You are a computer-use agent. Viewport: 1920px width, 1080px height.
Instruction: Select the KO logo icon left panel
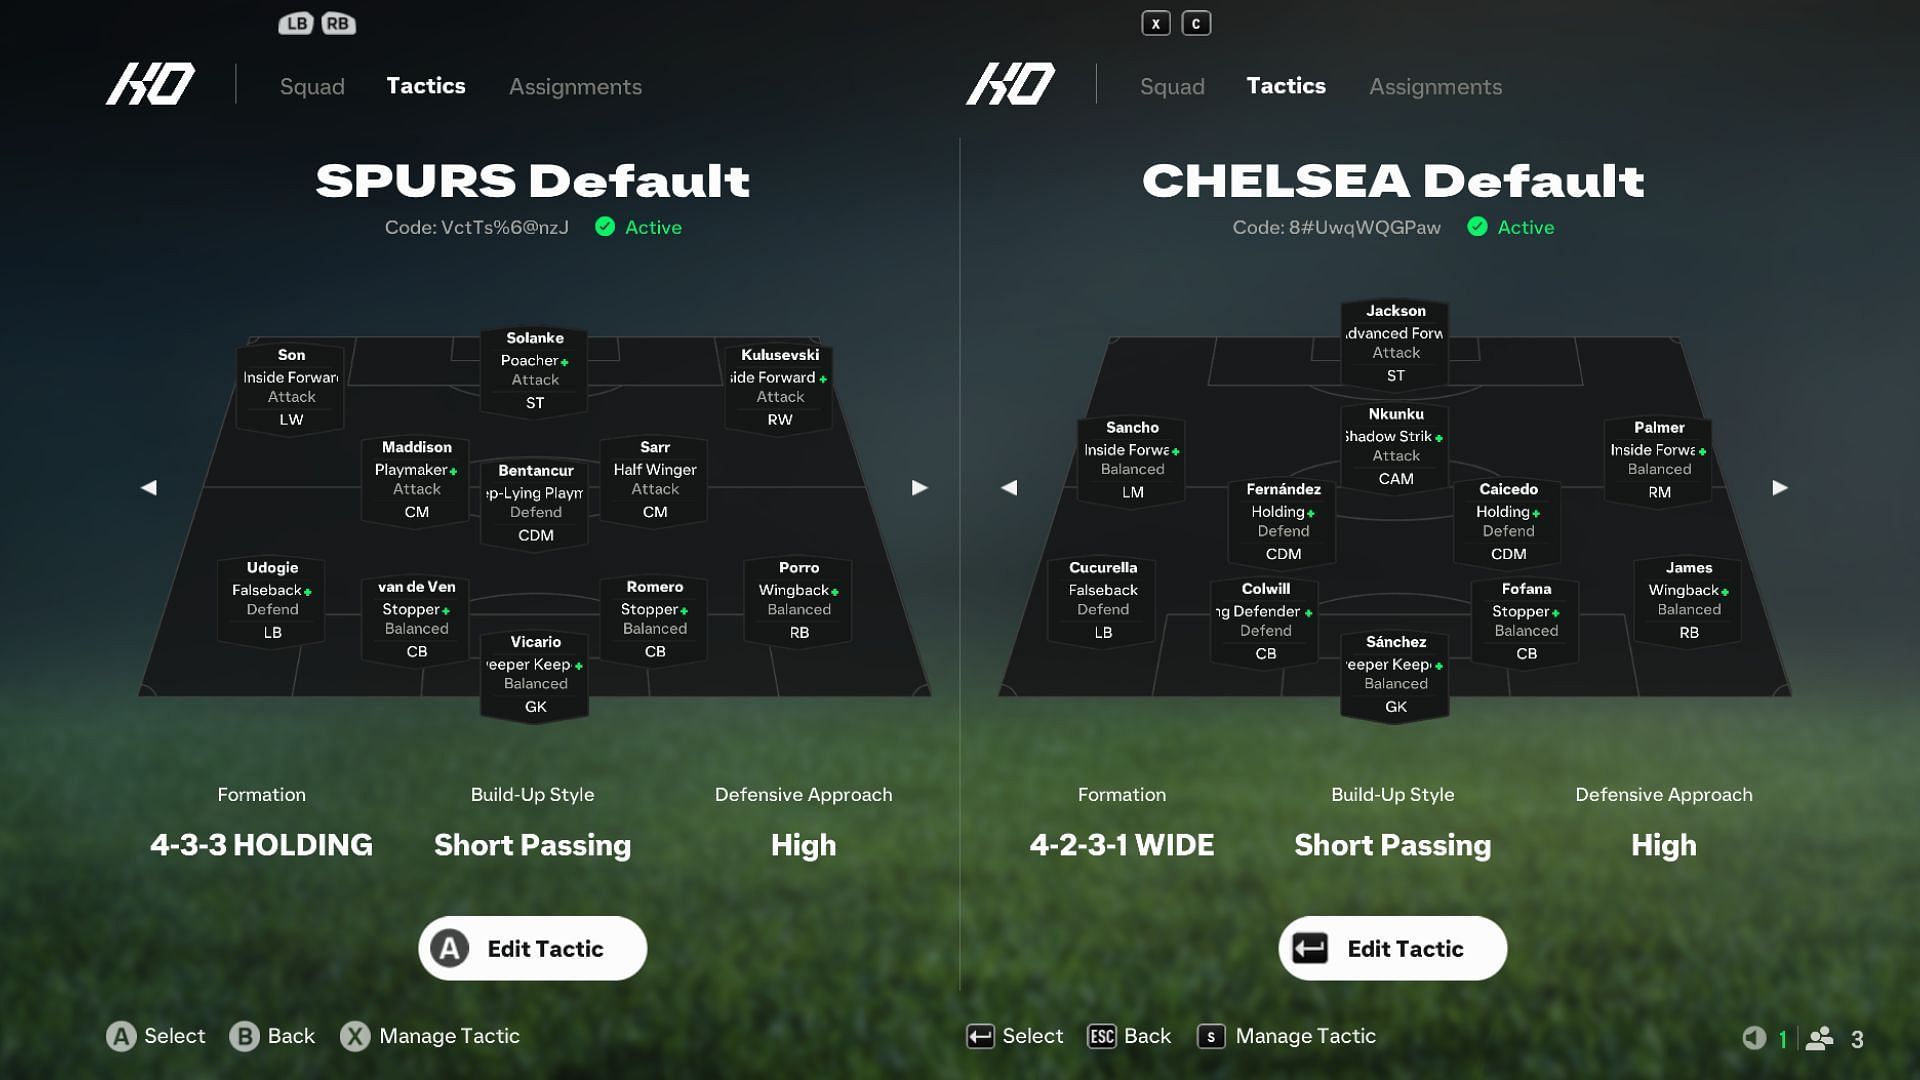click(x=149, y=83)
